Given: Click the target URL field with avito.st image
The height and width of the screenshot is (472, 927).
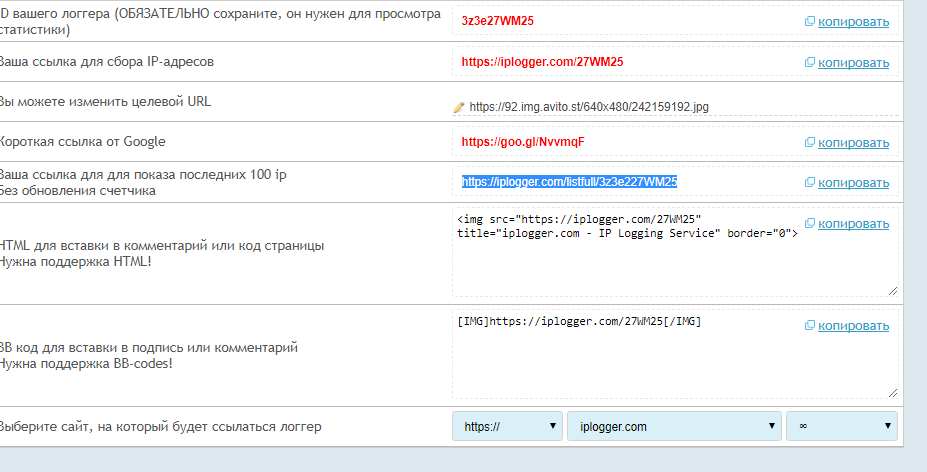Looking at the screenshot, I should (675, 106).
